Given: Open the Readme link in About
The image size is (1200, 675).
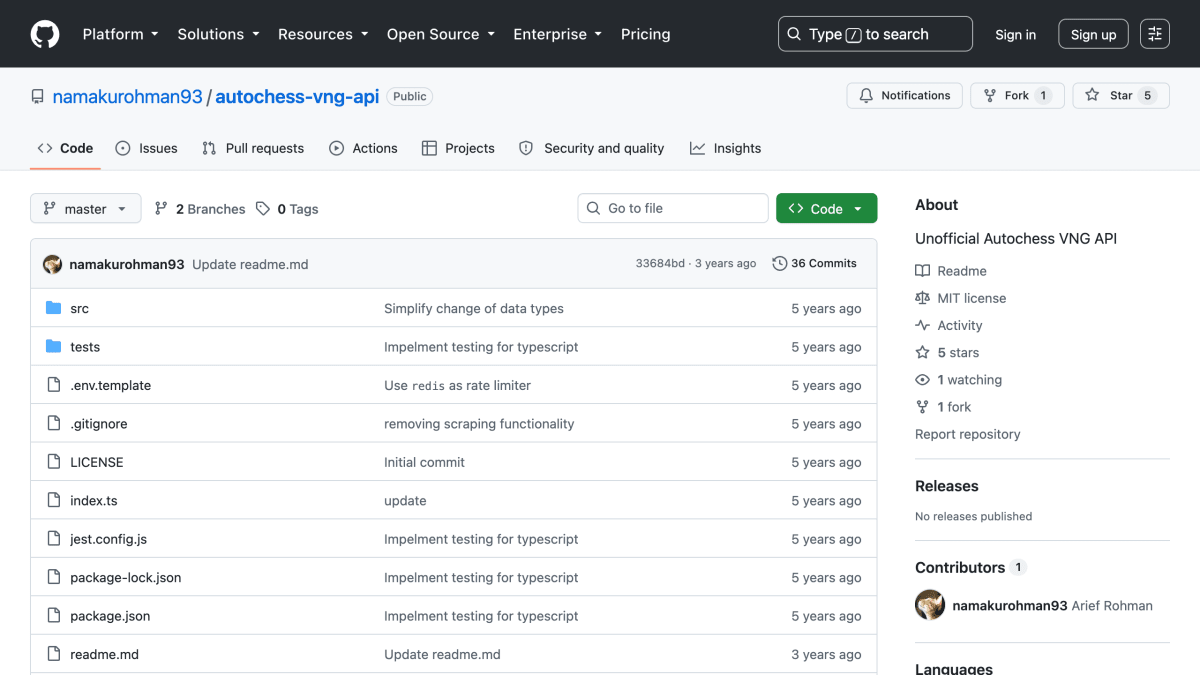Looking at the screenshot, I should coord(951,271).
